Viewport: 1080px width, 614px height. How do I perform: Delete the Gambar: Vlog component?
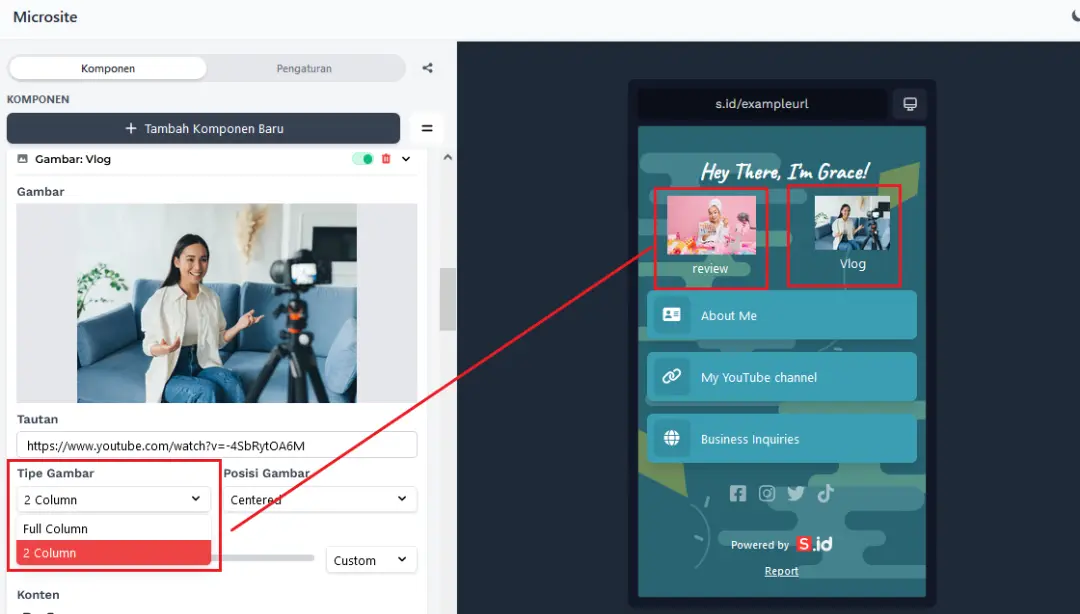click(386, 159)
